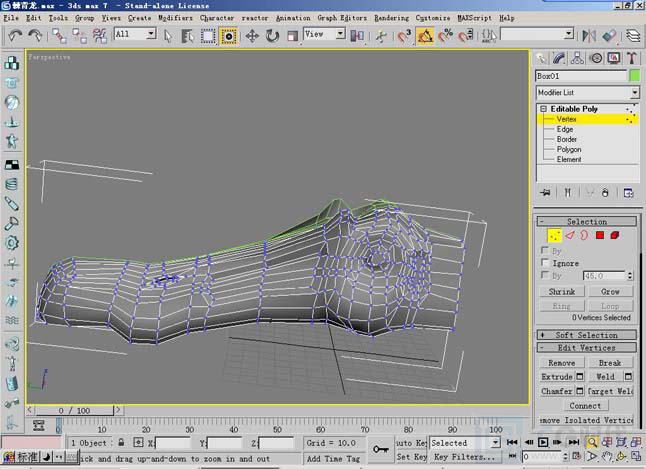Click the Shrink button
This screenshot has height=469, width=646.
click(562, 291)
